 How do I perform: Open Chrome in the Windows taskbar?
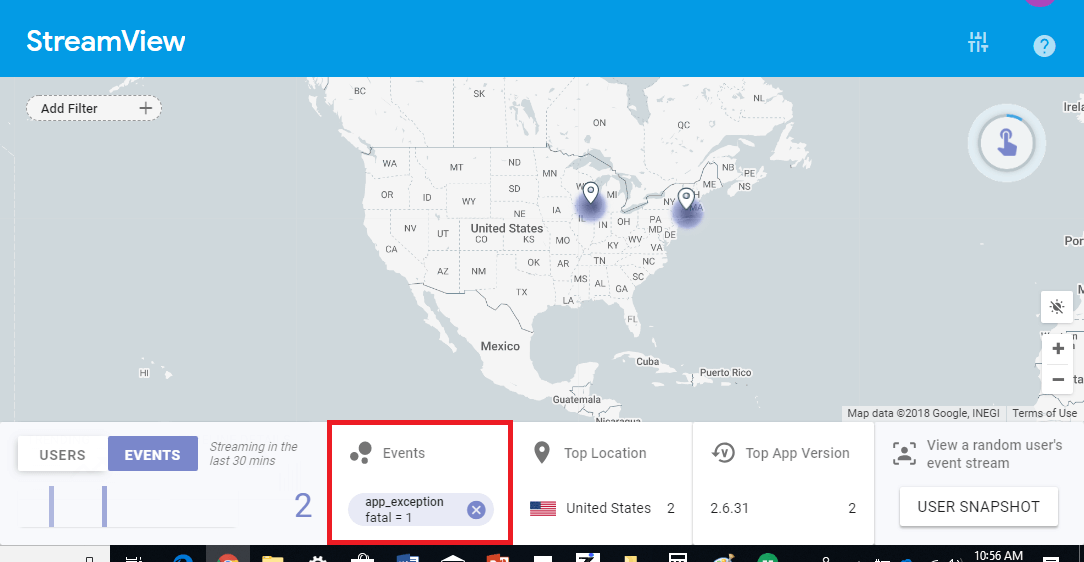coord(227,557)
